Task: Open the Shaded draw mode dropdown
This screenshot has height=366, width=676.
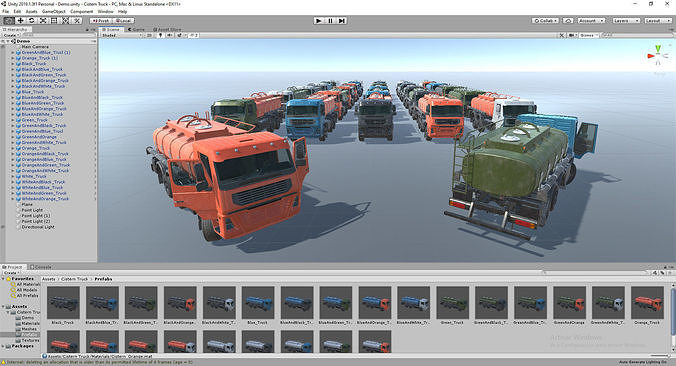Action: point(121,35)
